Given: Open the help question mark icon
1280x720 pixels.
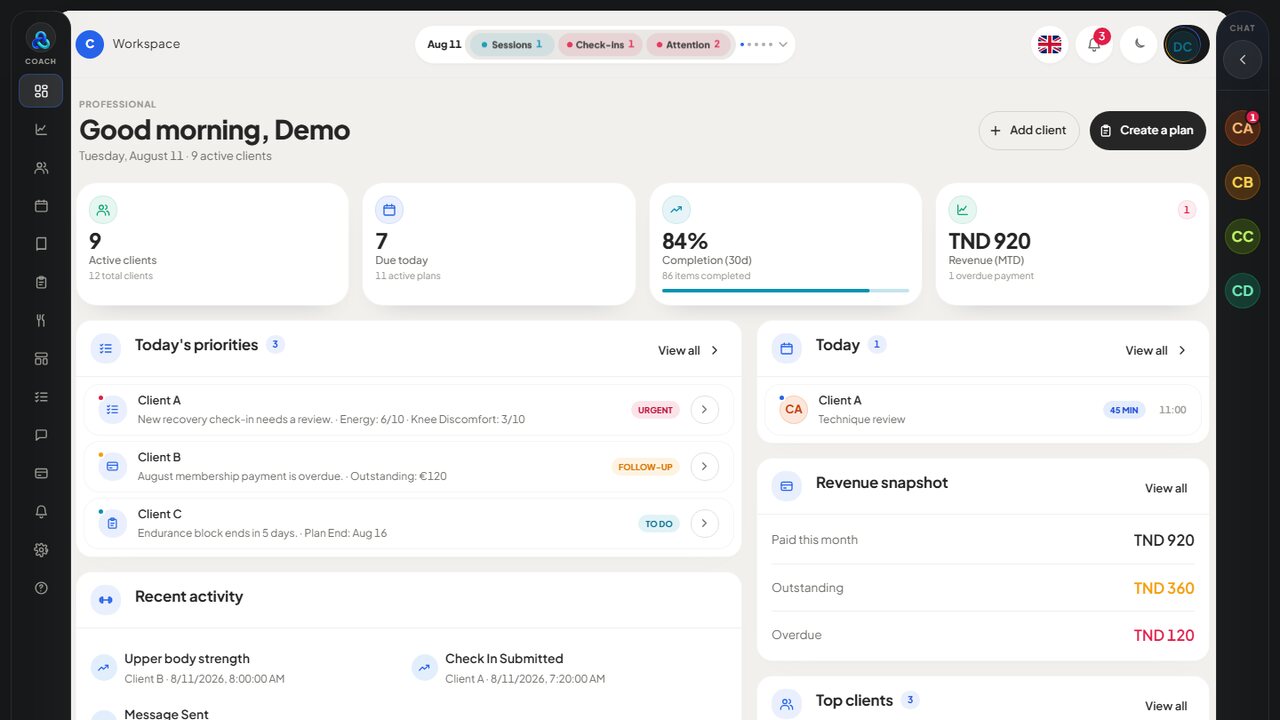Looking at the screenshot, I should pyautogui.click(x=41, y=588).
